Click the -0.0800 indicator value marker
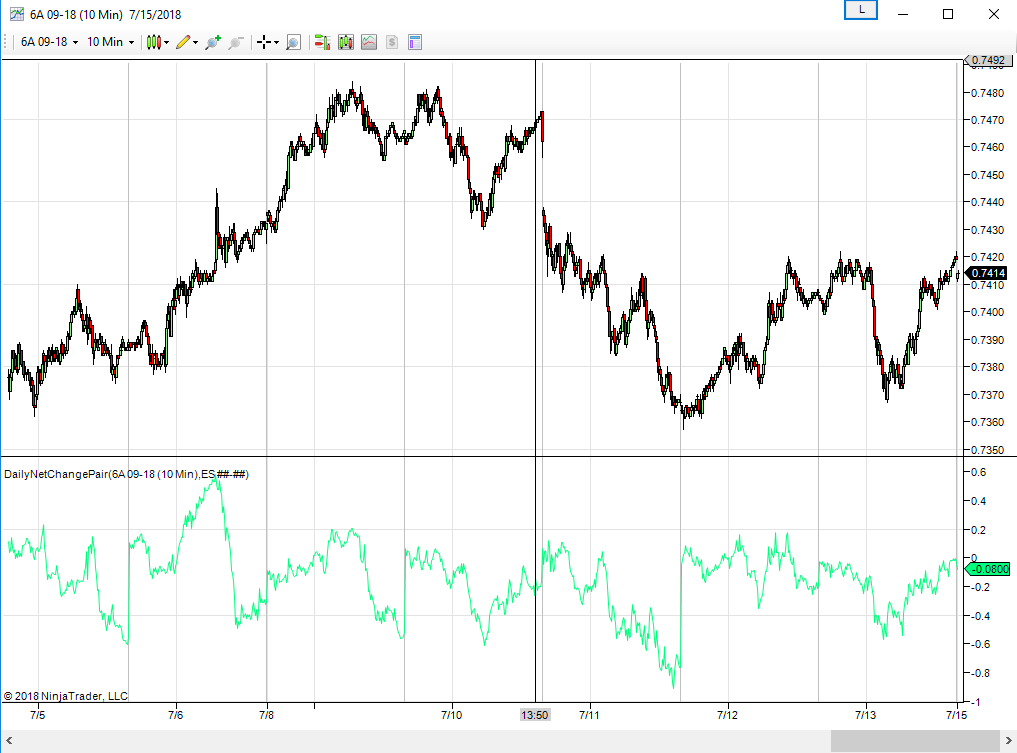Image resolution: width=1017 pixels, height=753 pixels. (987, 569)
